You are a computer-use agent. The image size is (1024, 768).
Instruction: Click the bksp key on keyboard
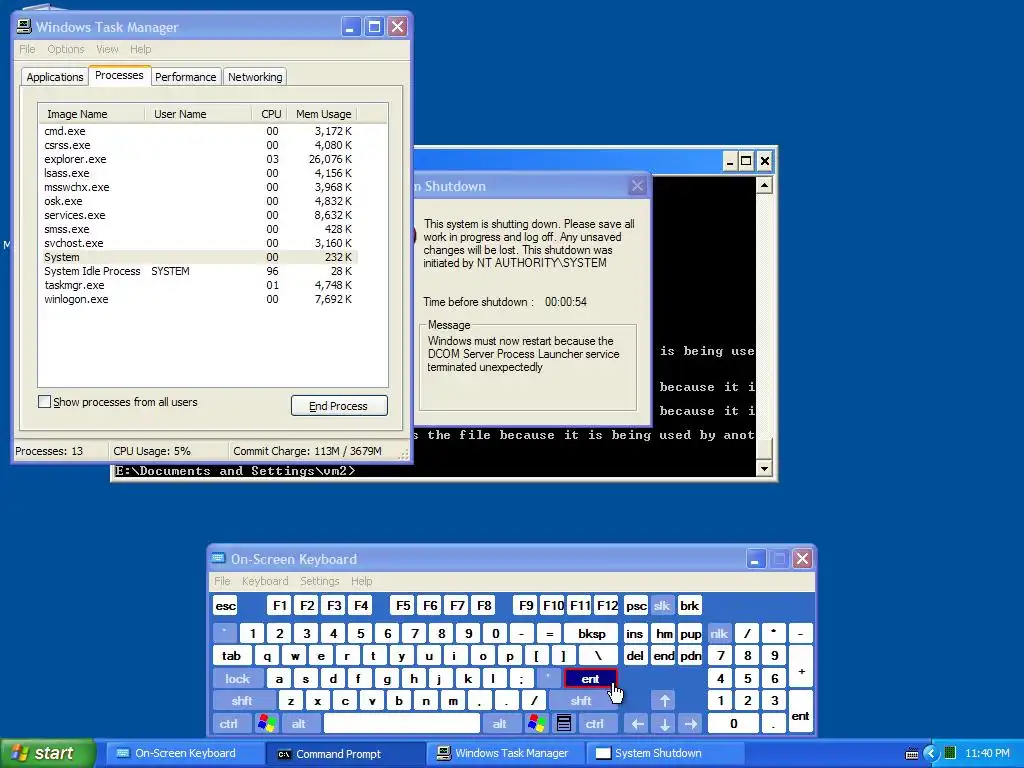point(592,633)
